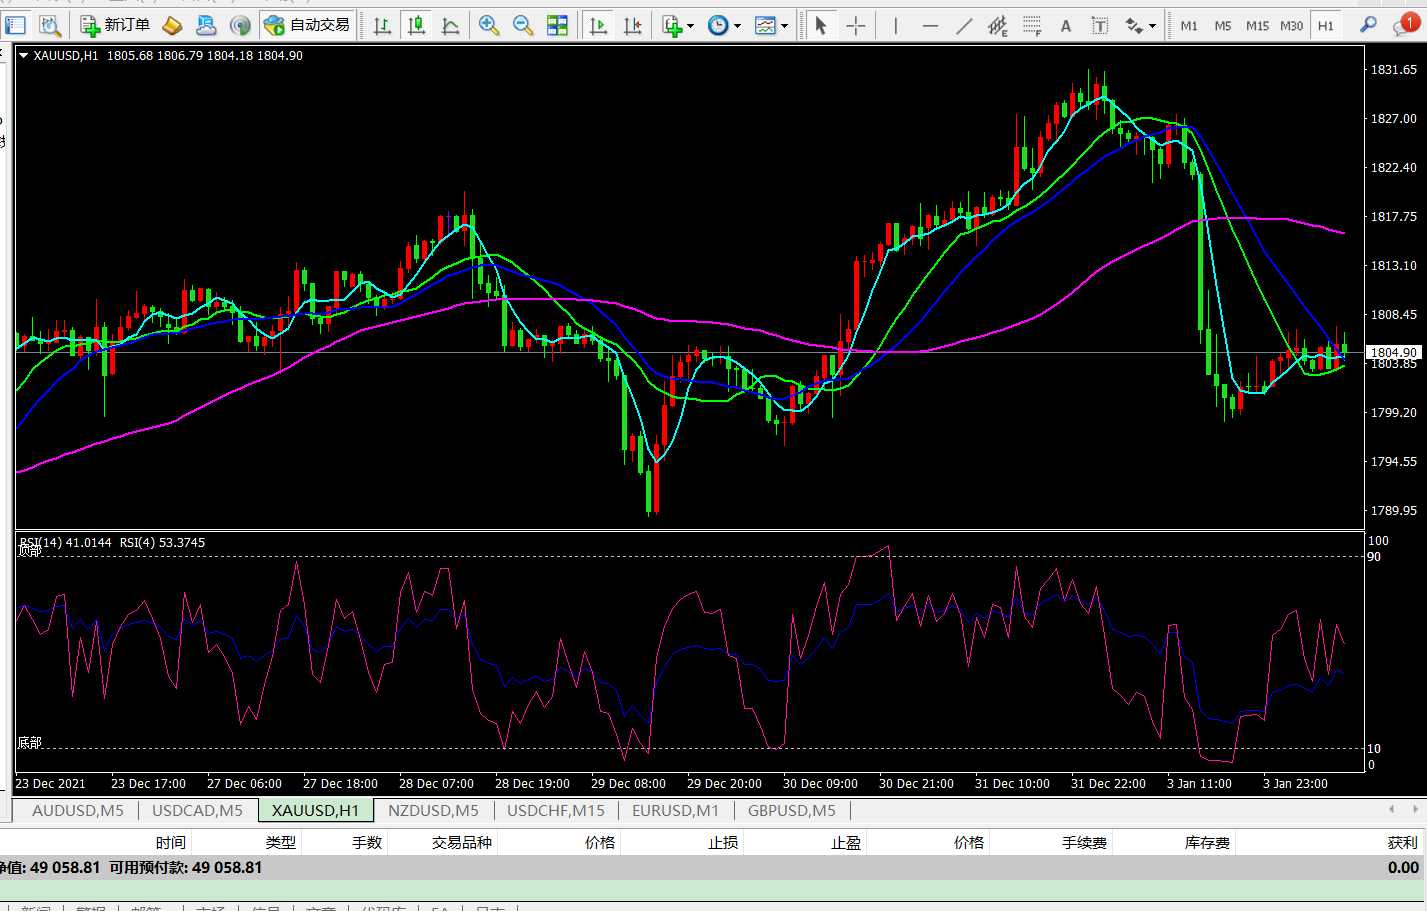
Task: Open the Data Window icon
Action: [x=50, y=25]
